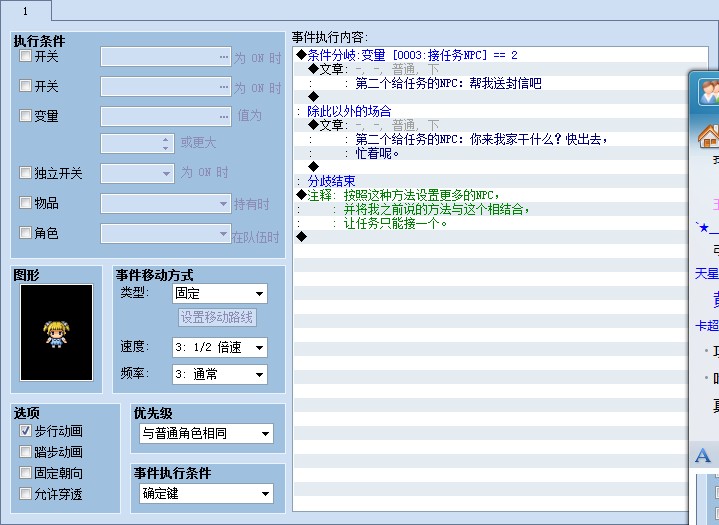This screenshot has height=525, width=719.
Task: Select the 注释 按照这种方法设置更多的NPC line
Action: point(398,195)
